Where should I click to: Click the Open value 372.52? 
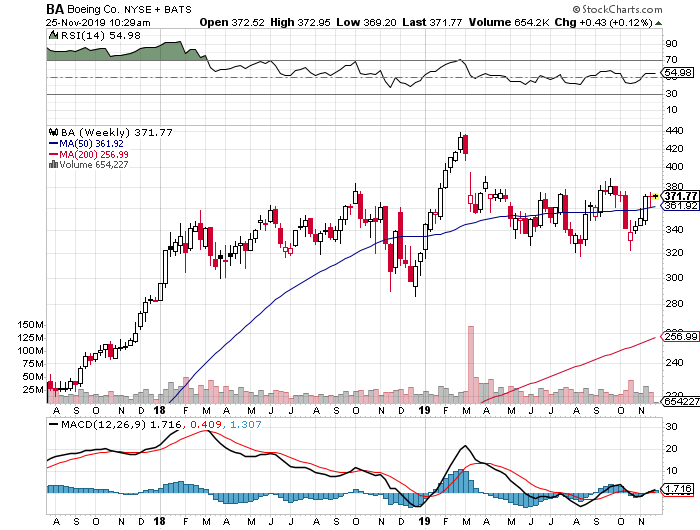click(248, 22)
